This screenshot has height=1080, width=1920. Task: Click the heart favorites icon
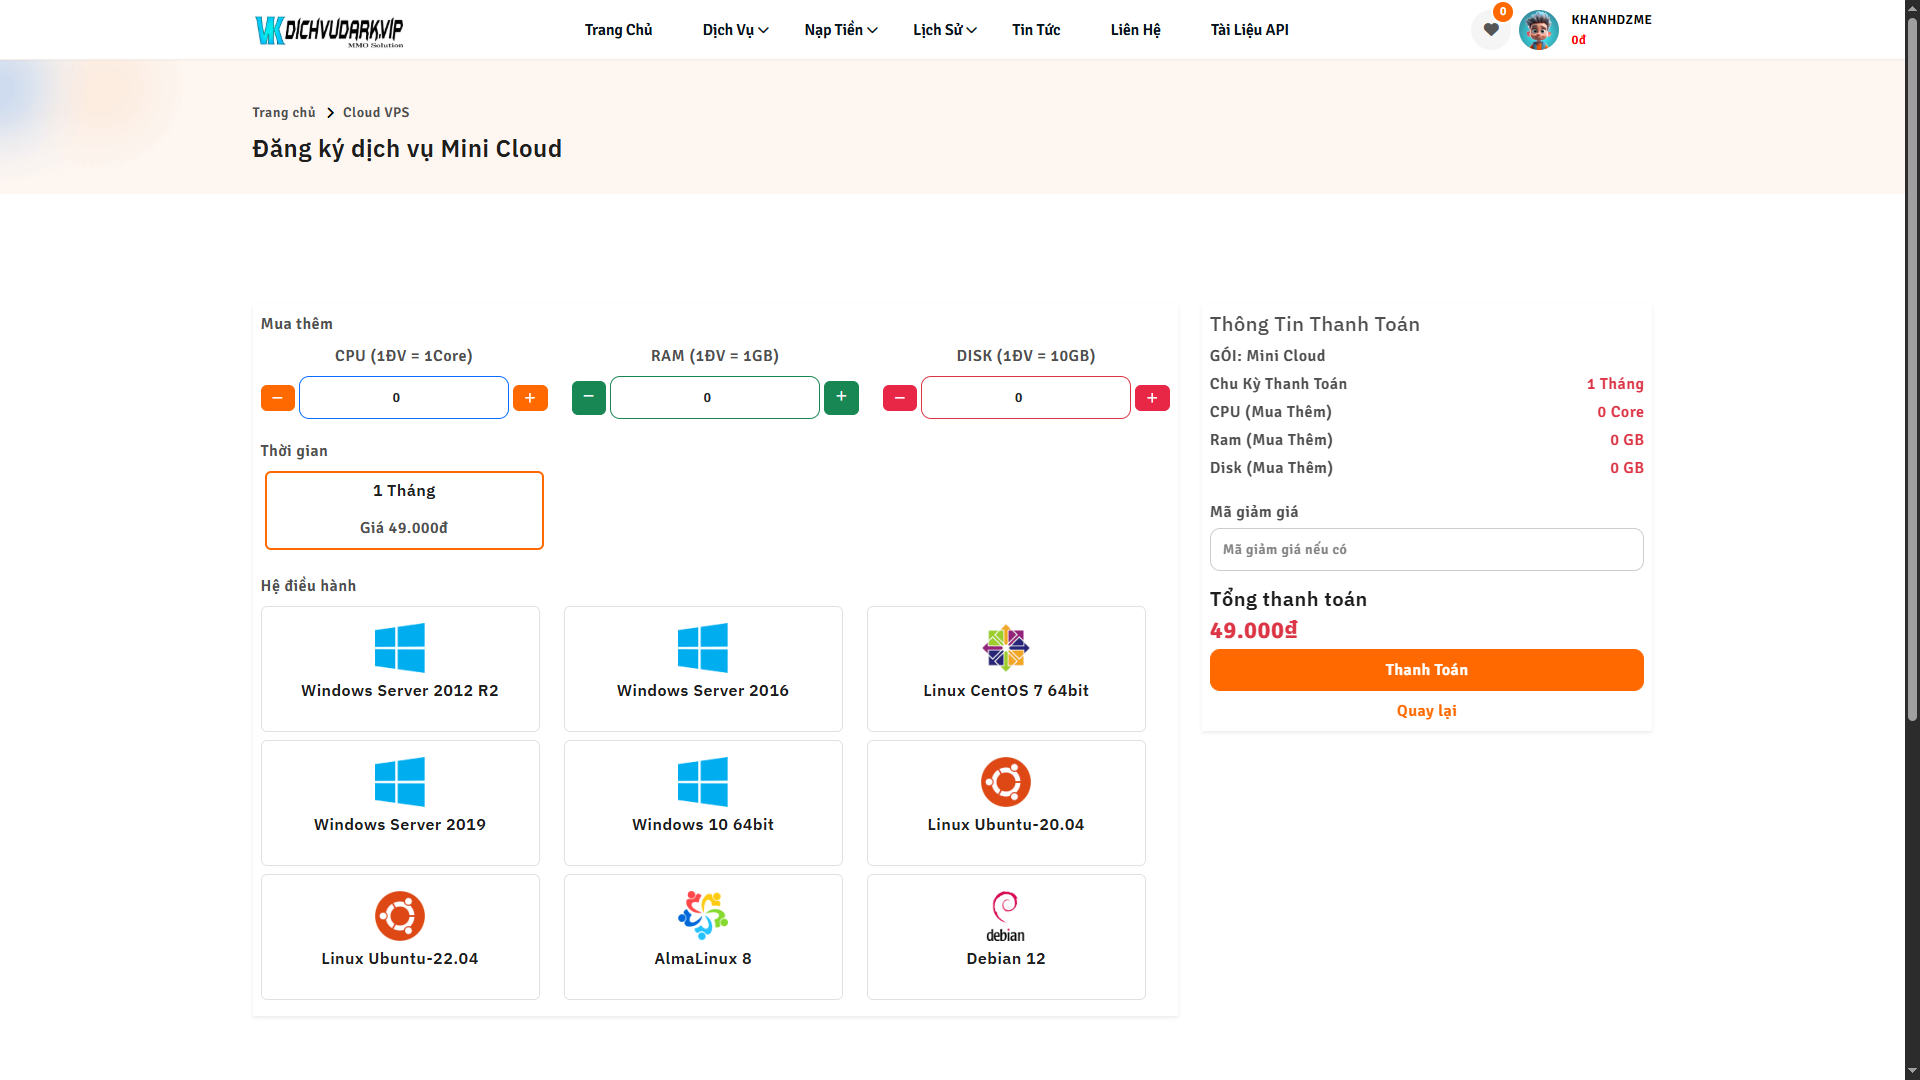[x=1490, y=30]
